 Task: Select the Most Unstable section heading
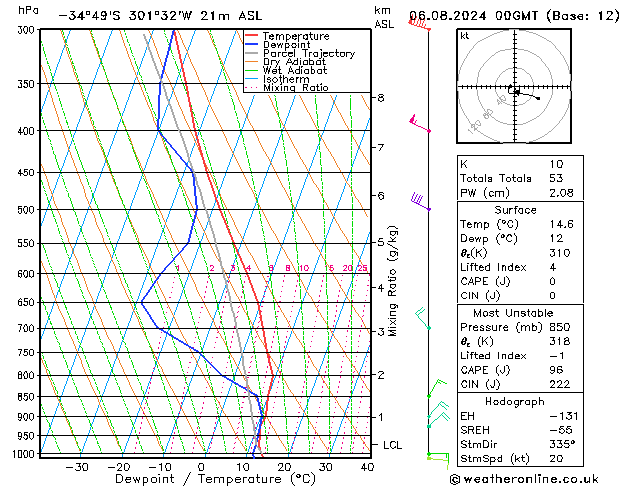(x=515, y=312)
